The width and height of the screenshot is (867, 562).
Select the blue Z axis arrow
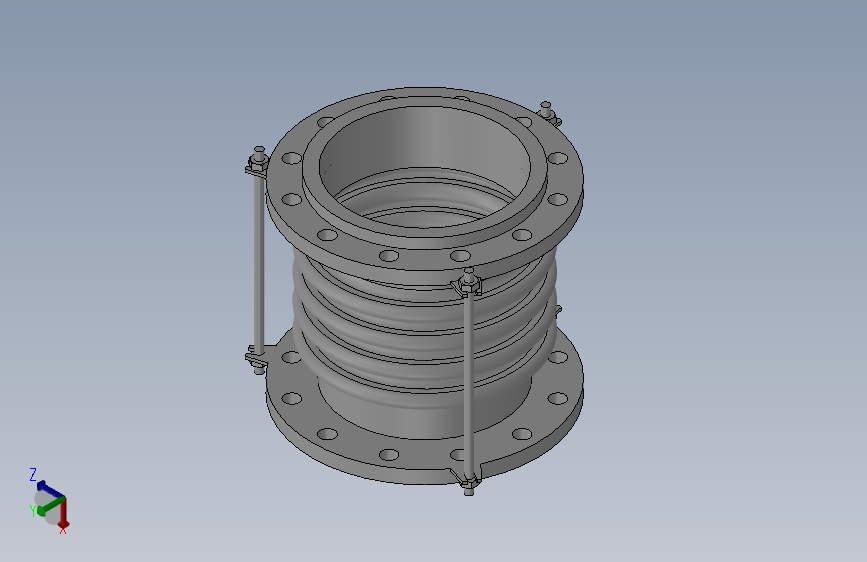49,488
